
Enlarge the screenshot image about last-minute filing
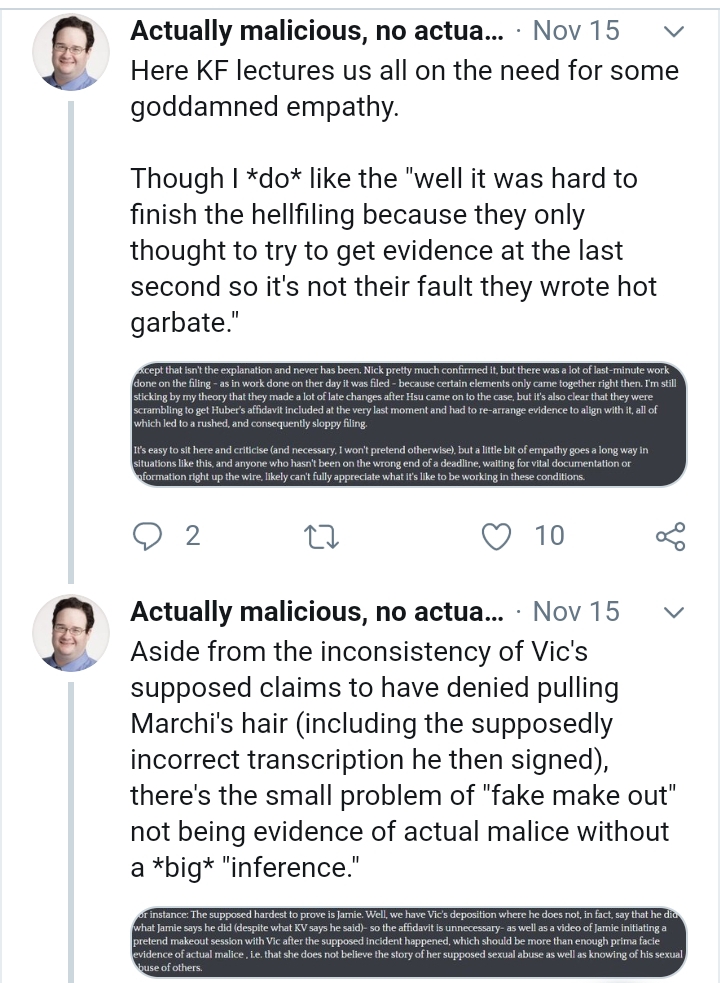(x=409, y=424)
